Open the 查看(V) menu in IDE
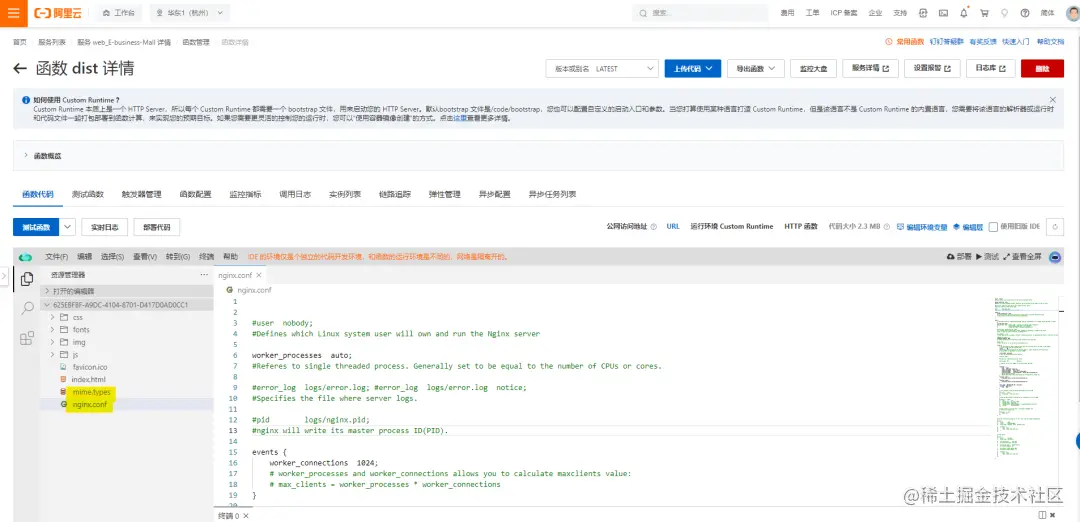The height and width of the screenshot is (522, 1080). pyautogui.click(x=145, y=256)
